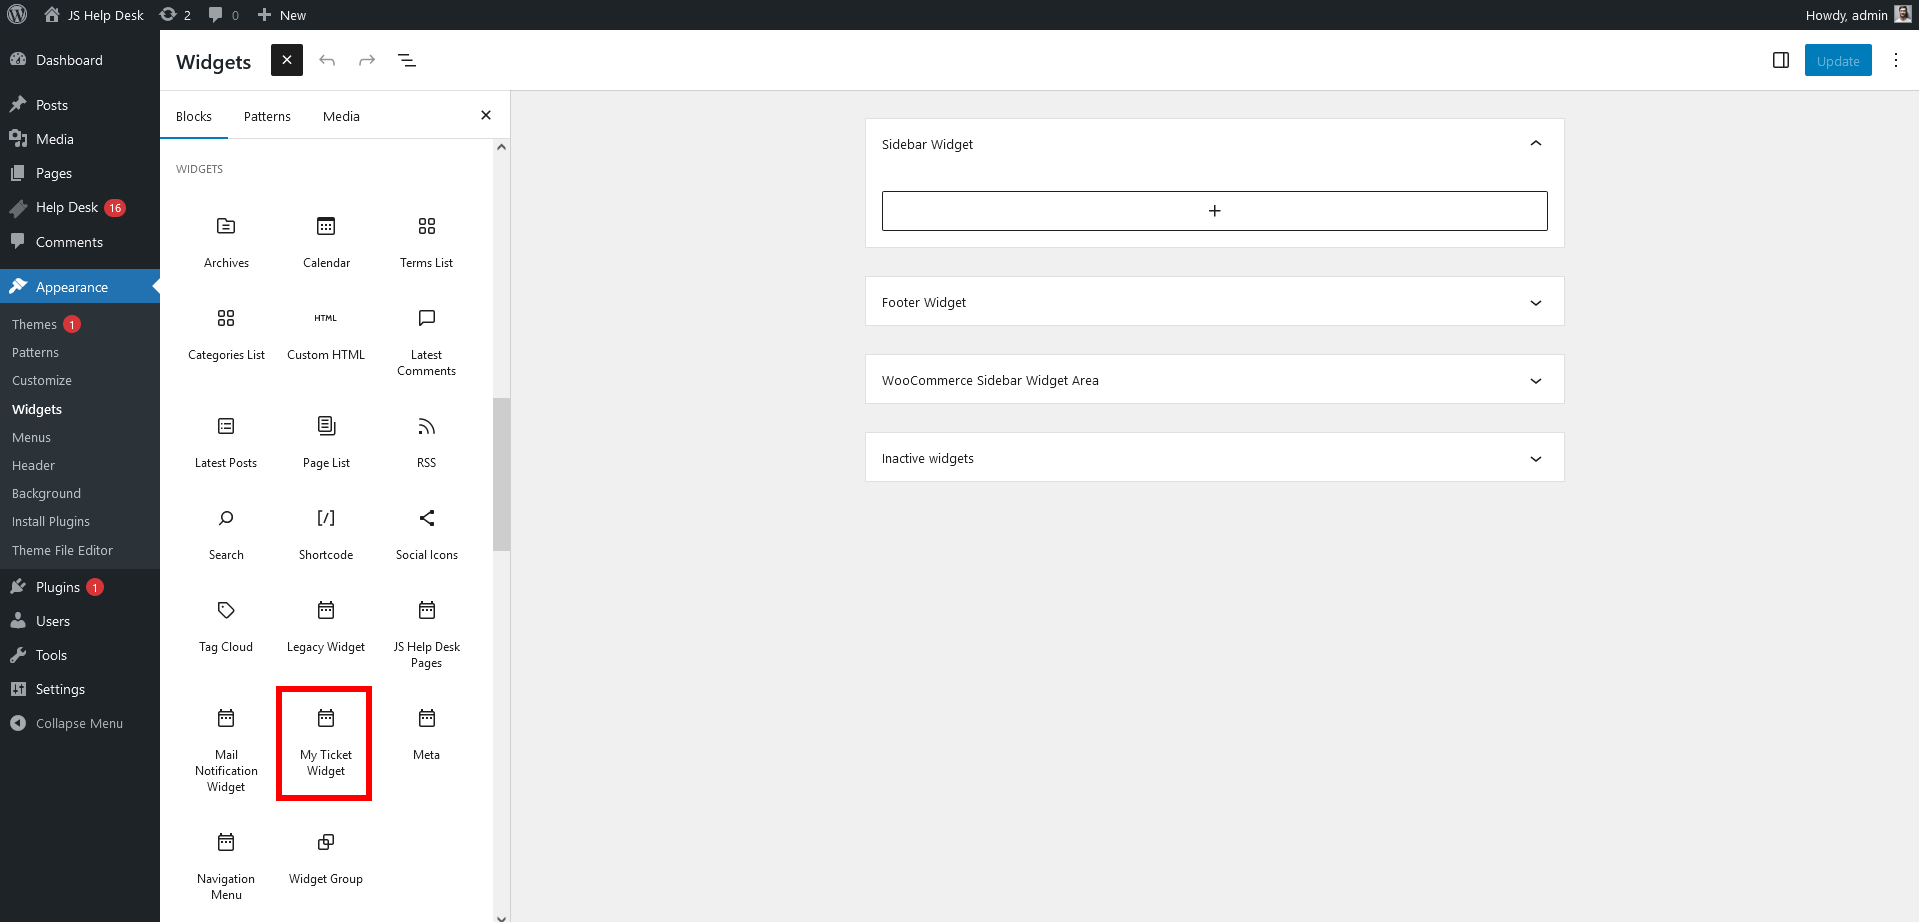Add the RSS feed block
Screen dimensions: 1919x922
pos(426,440)
